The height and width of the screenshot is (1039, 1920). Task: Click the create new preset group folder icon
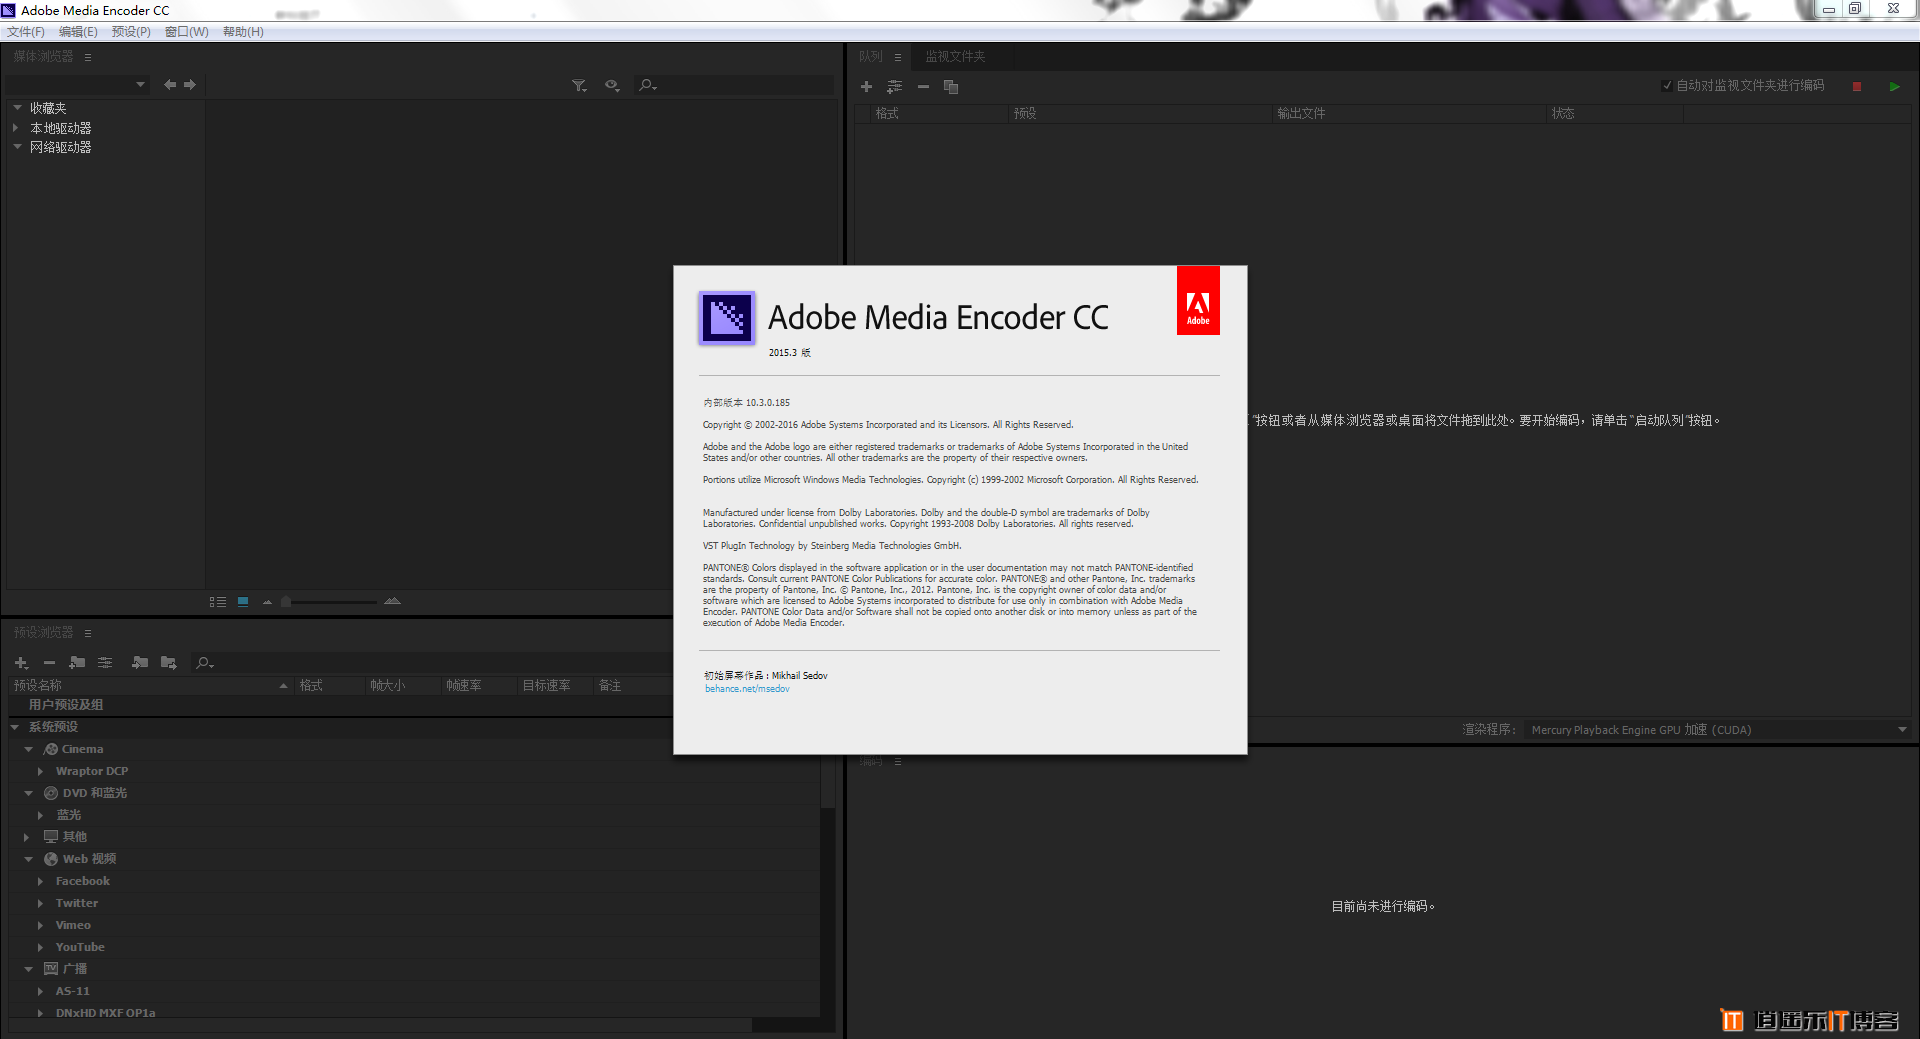click(x=77, y=663)
